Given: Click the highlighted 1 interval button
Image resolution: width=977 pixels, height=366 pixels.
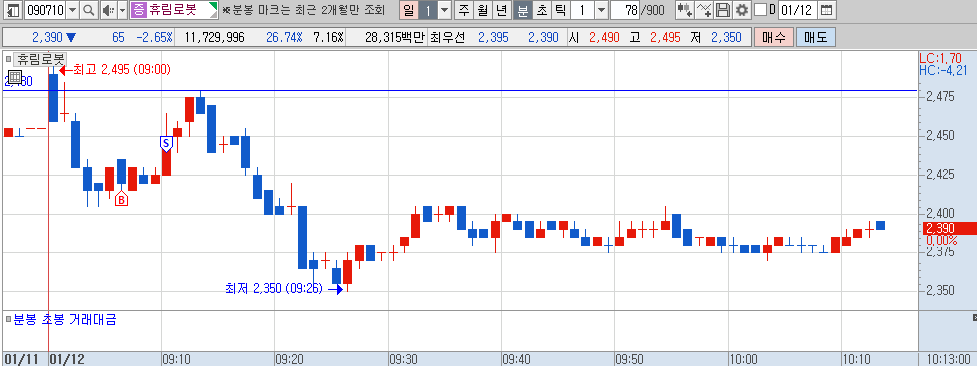Looking at the screenshot, I should tap(427, 9).
